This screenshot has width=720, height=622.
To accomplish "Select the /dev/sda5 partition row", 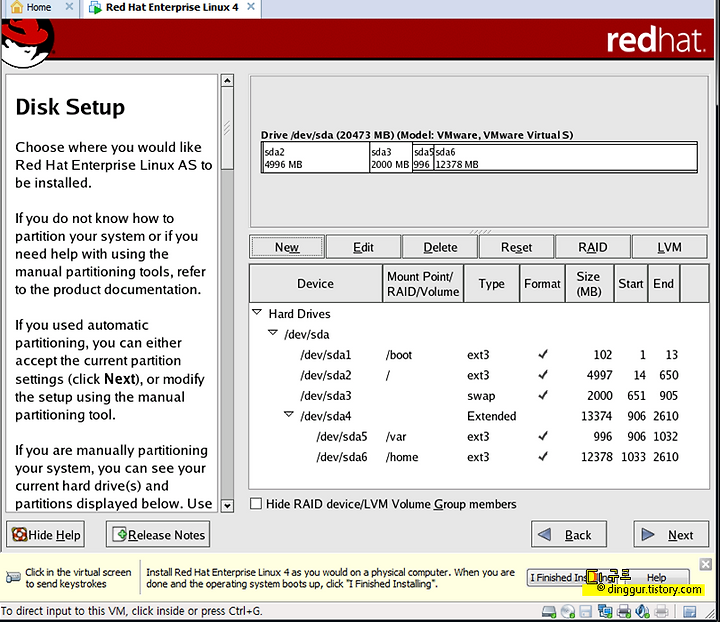I will coord(479,436).
